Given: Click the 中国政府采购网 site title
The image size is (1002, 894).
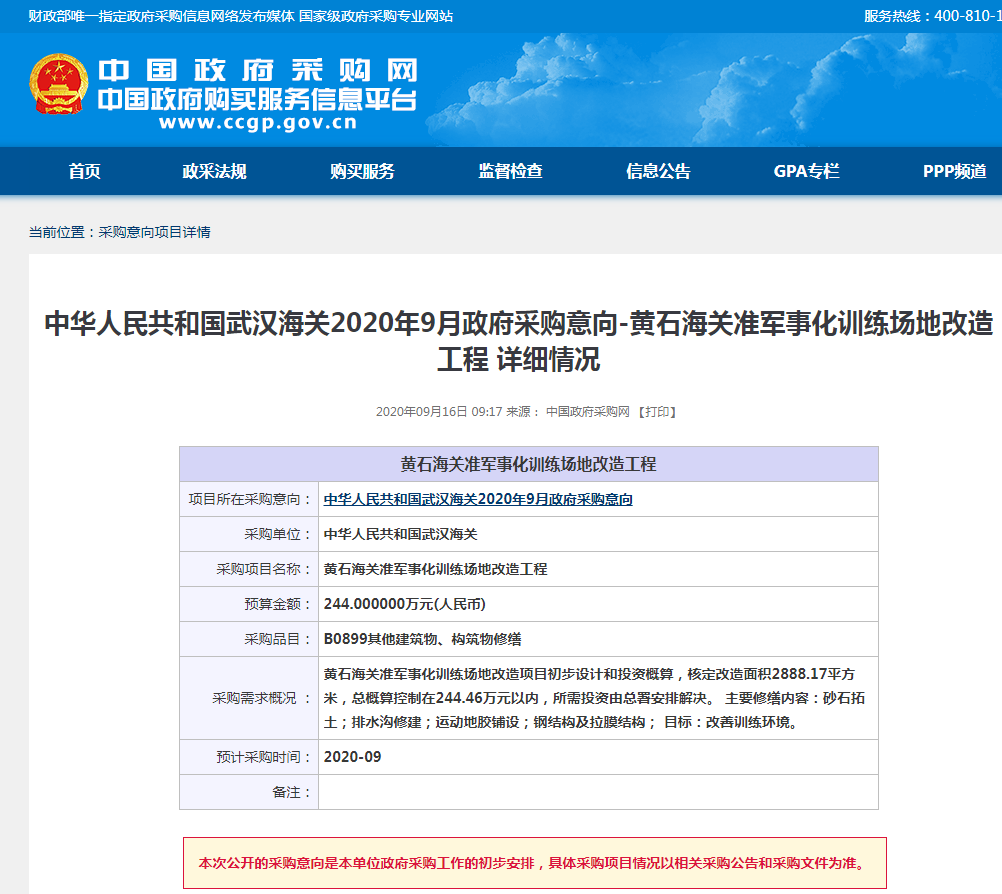Looking at the screenshot, I should (258, 70).
